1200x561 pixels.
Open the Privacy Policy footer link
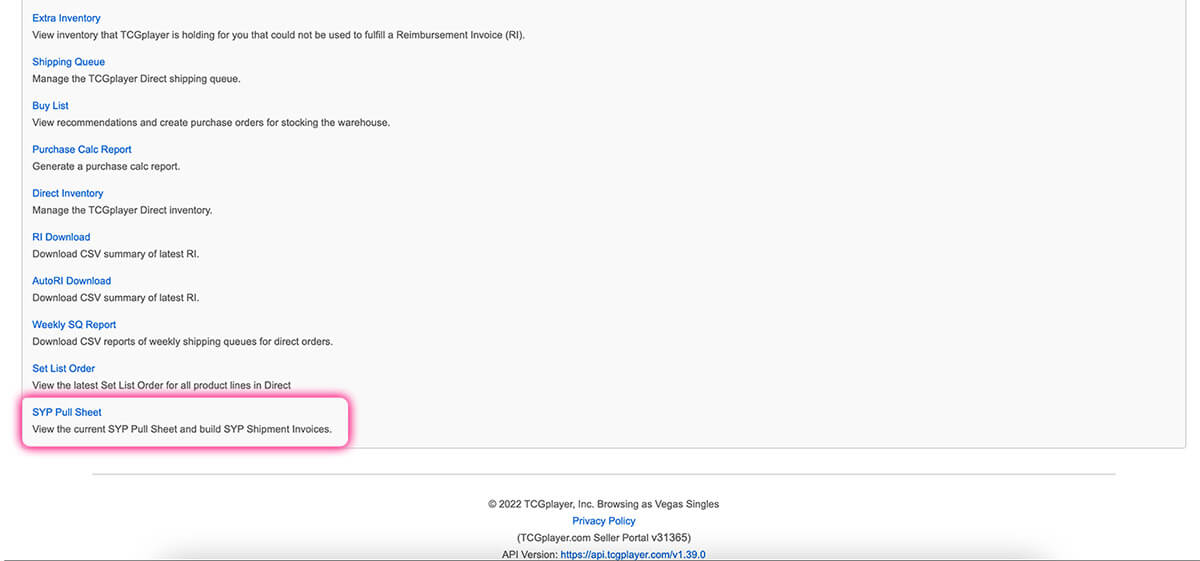tap(603, 521)
